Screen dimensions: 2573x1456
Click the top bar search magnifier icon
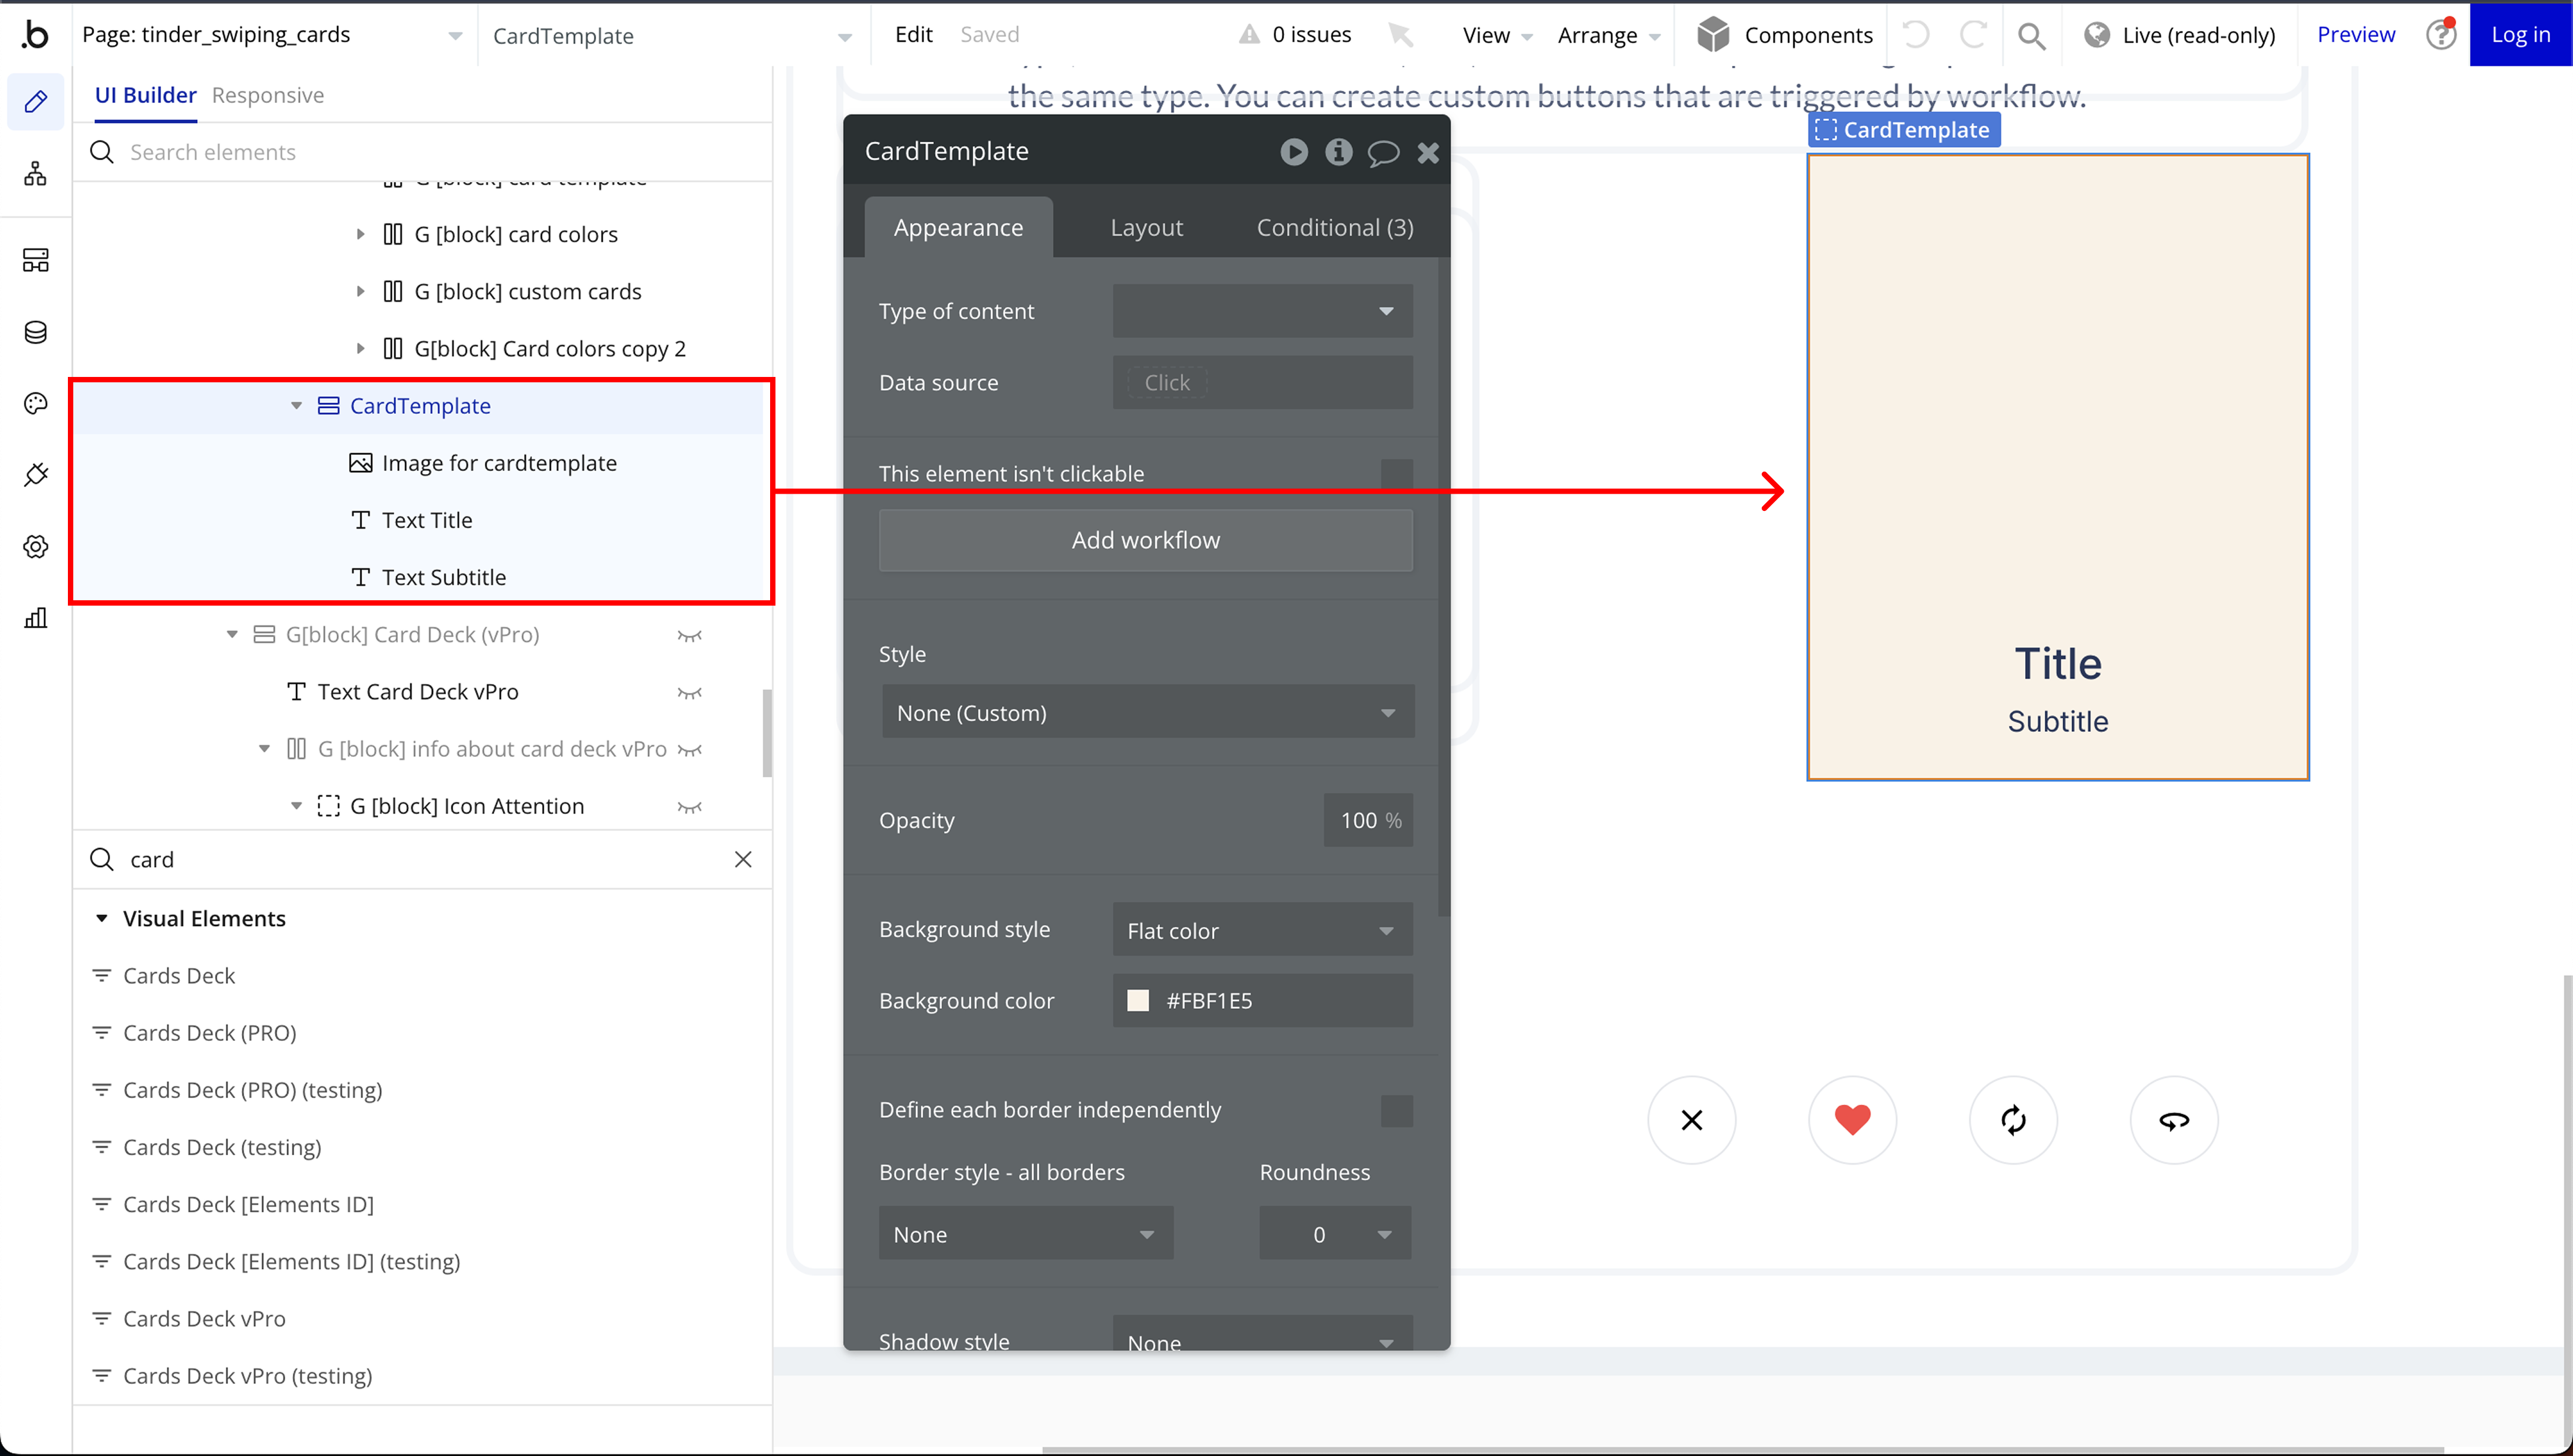(x=2030, y=36)
